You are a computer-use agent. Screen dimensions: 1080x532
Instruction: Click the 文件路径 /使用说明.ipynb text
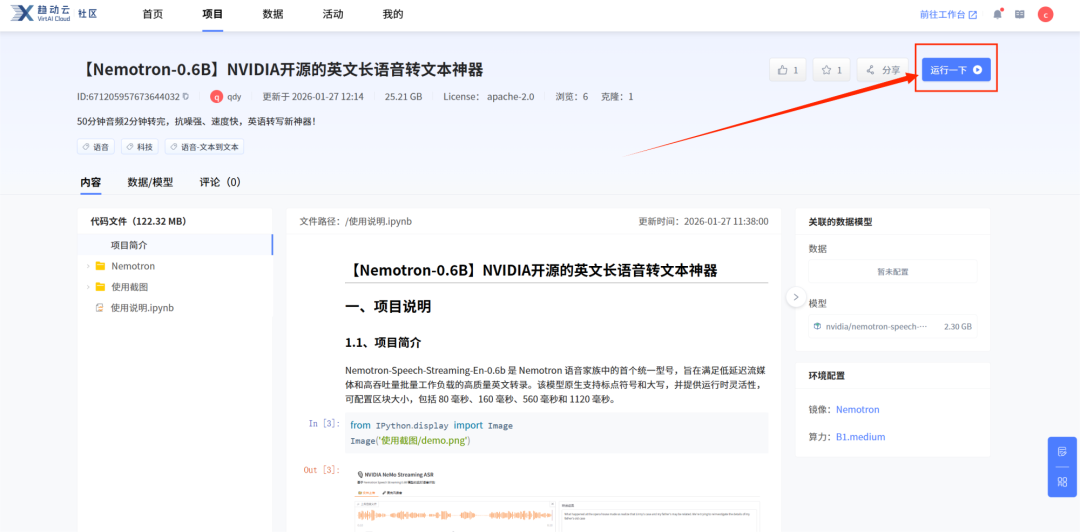point(355,221)
